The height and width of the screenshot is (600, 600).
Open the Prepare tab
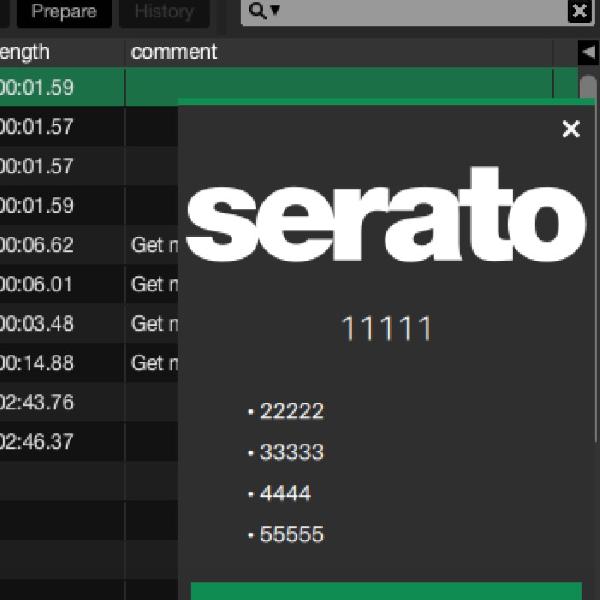(x=64, y=12)
